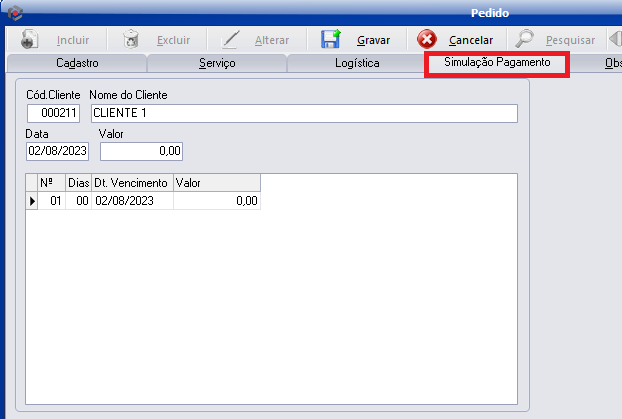Focus the Cód.Cliente field 000211
Screen dimensions: 622x419
coord(53,113)
